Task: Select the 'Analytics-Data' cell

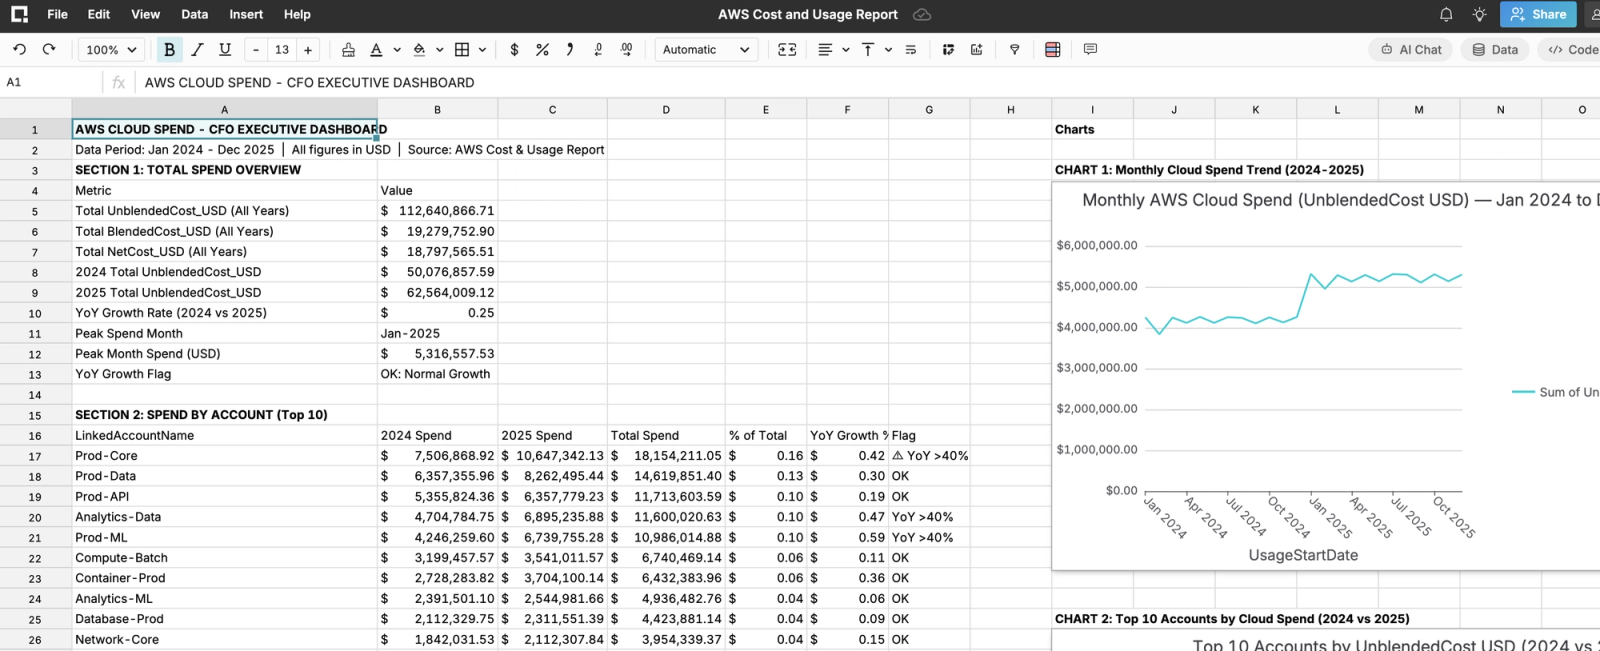Action: 224,517
